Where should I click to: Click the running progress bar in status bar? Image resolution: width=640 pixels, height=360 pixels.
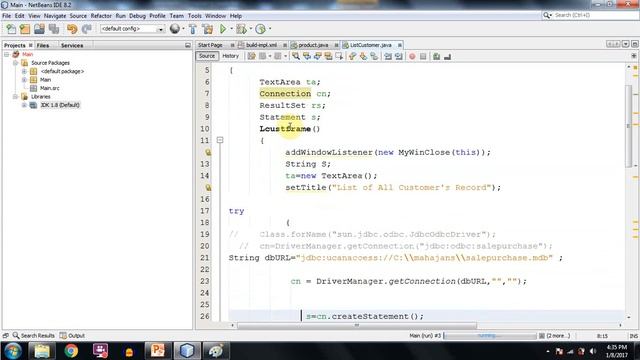[490, 336]
